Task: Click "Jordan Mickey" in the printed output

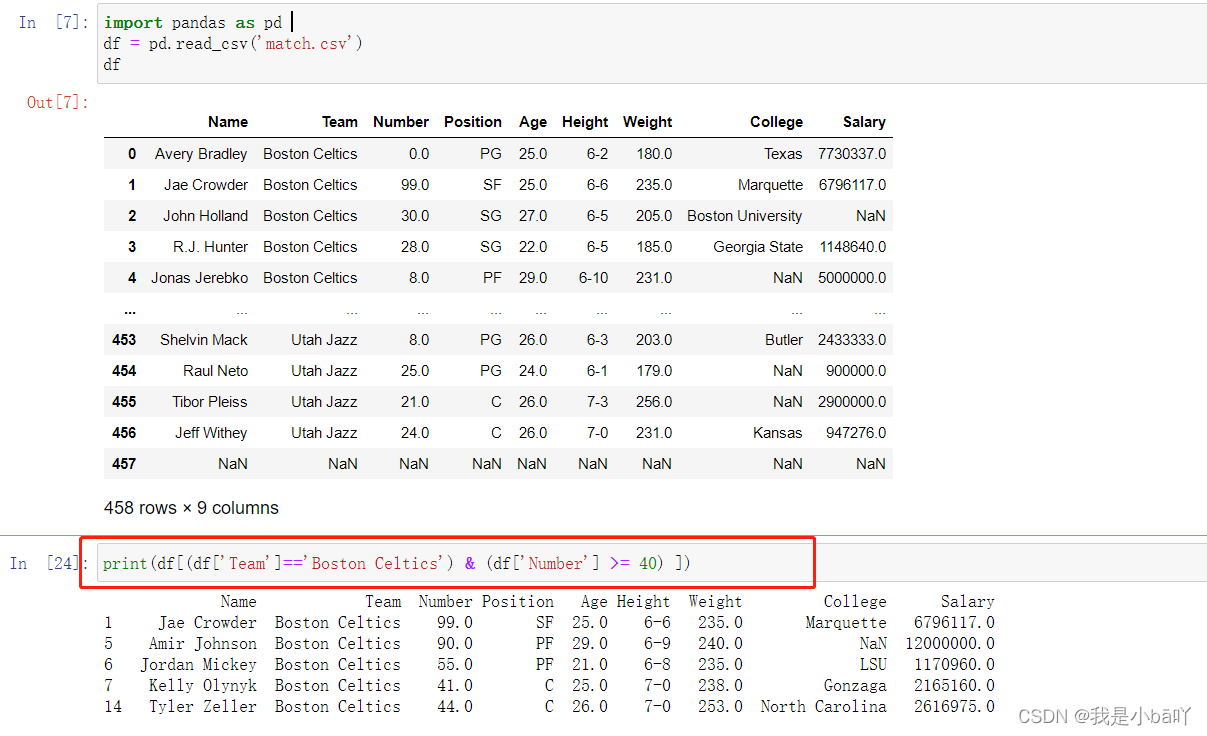Action: click(x=198, y=665)
